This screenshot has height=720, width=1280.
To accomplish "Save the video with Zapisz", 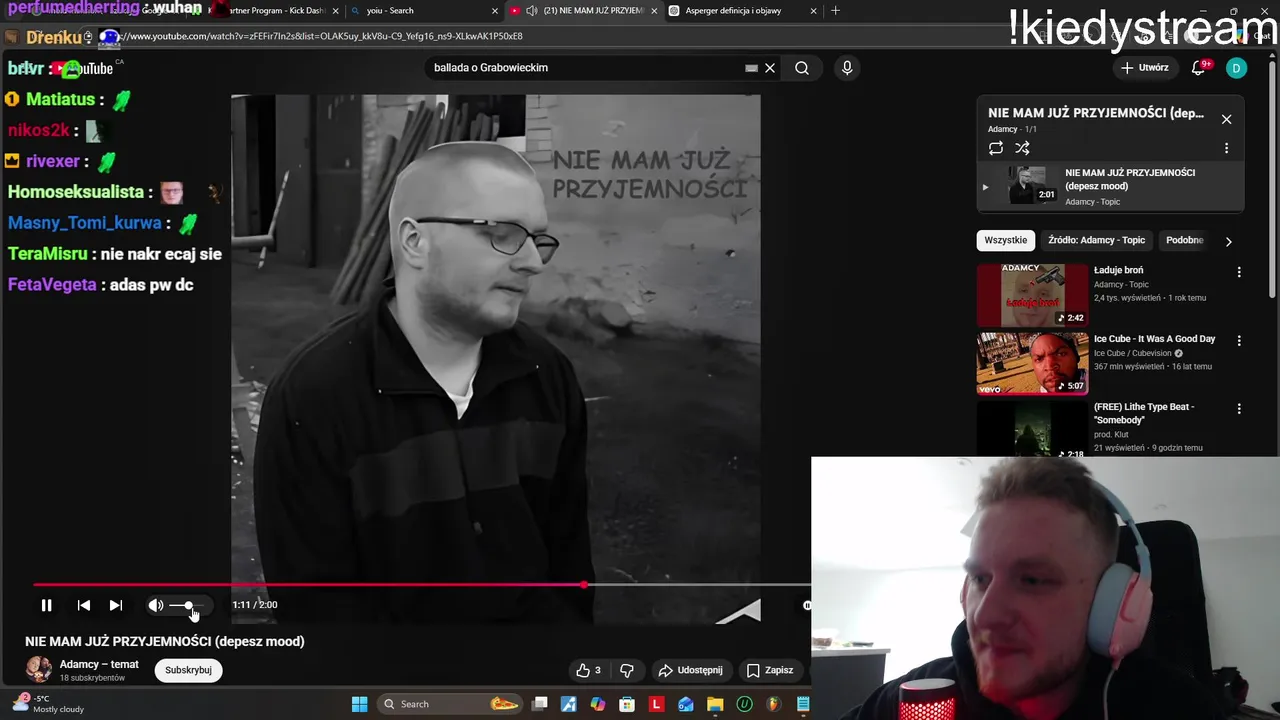I will (x=770, y=670).
